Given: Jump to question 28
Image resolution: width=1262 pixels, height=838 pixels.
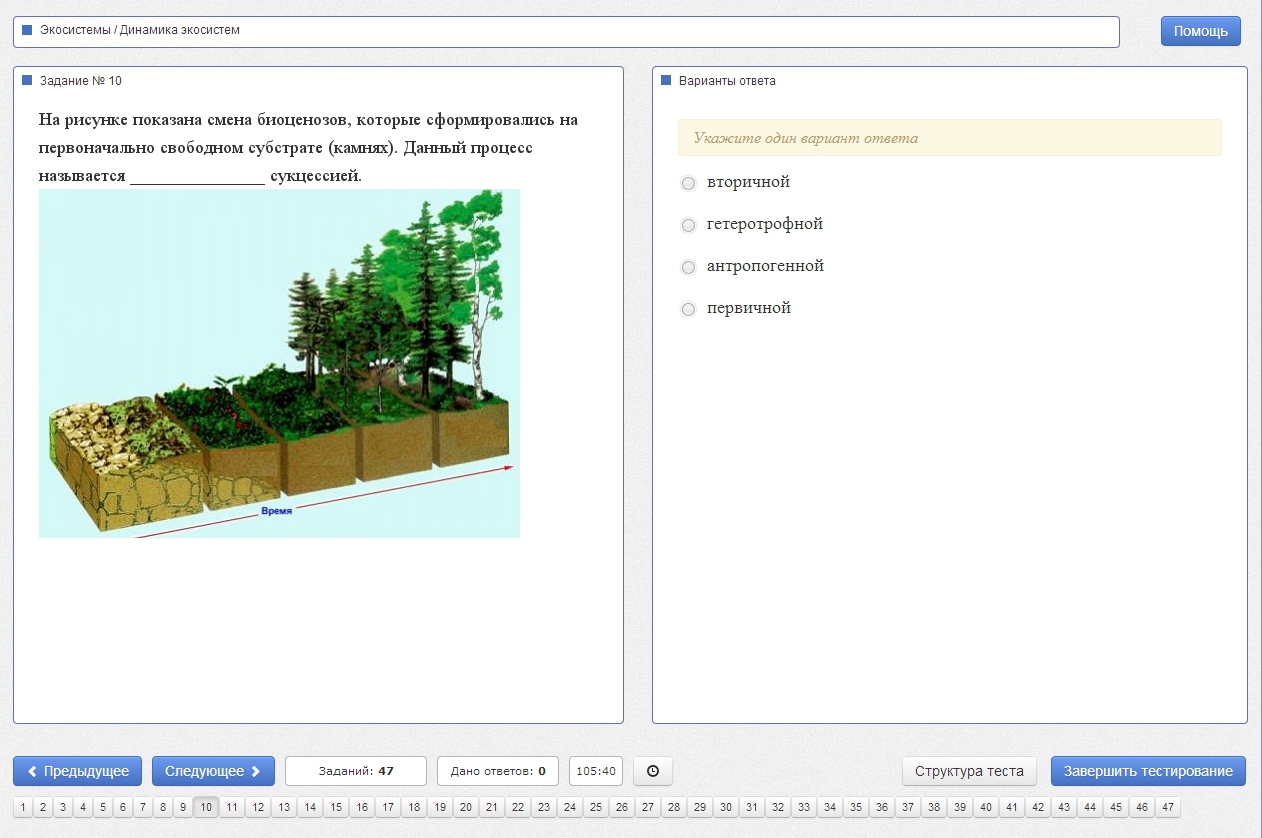Looking at the screenshot, I should pos(674,807).
